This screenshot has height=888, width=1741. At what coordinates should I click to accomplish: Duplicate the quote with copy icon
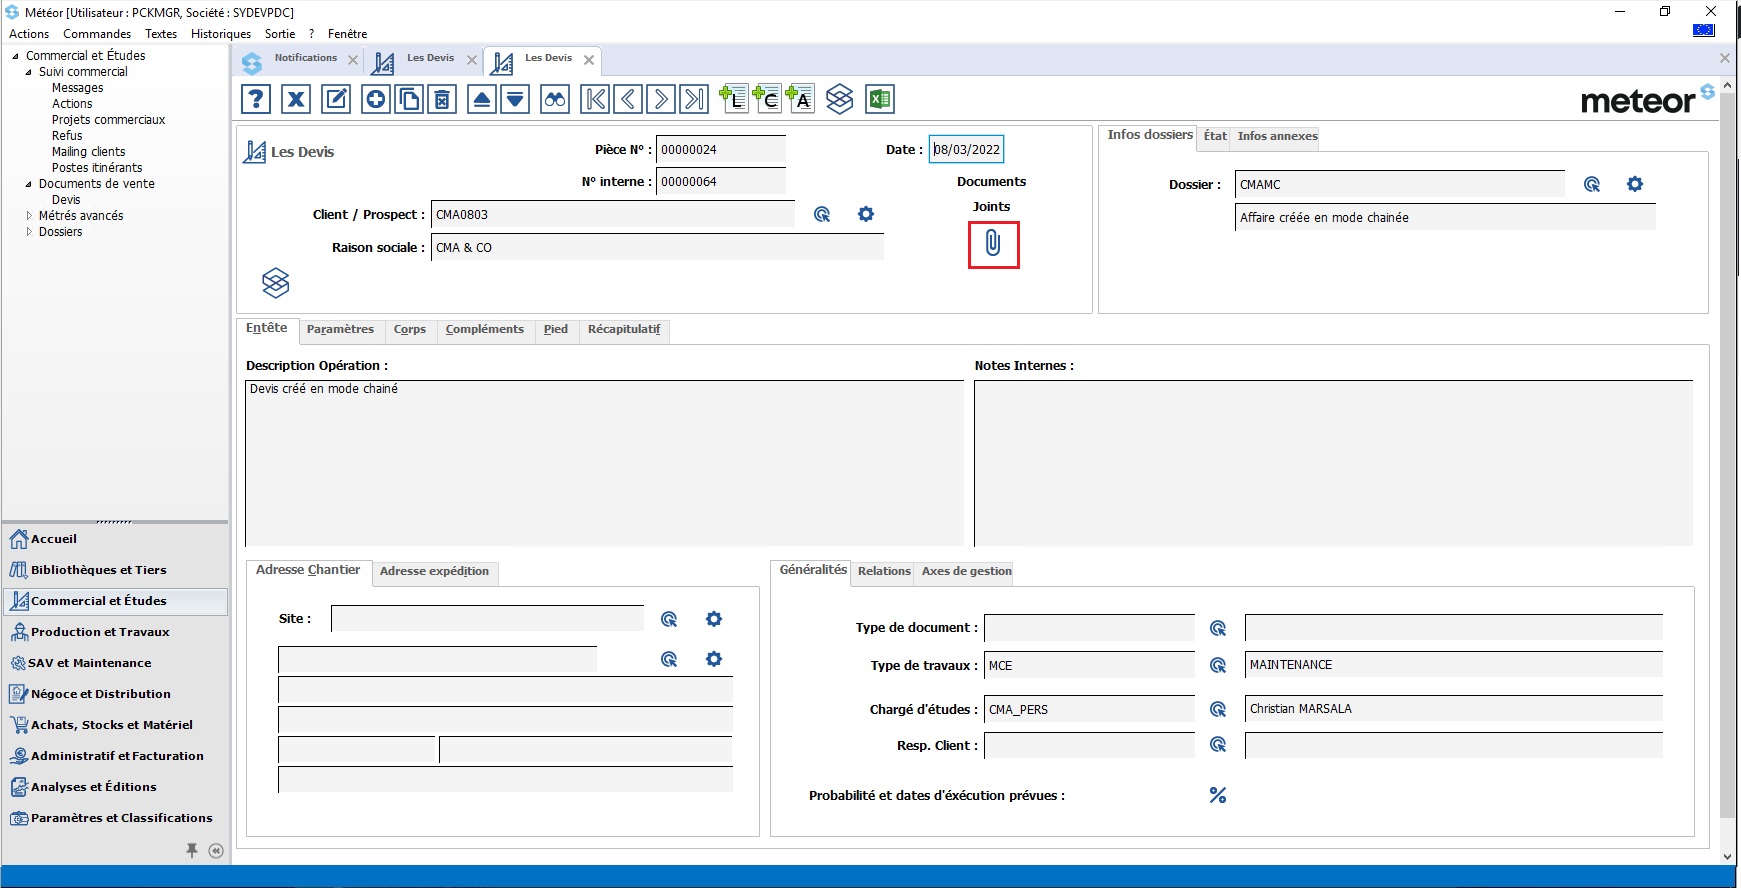(x=409, y=99)
